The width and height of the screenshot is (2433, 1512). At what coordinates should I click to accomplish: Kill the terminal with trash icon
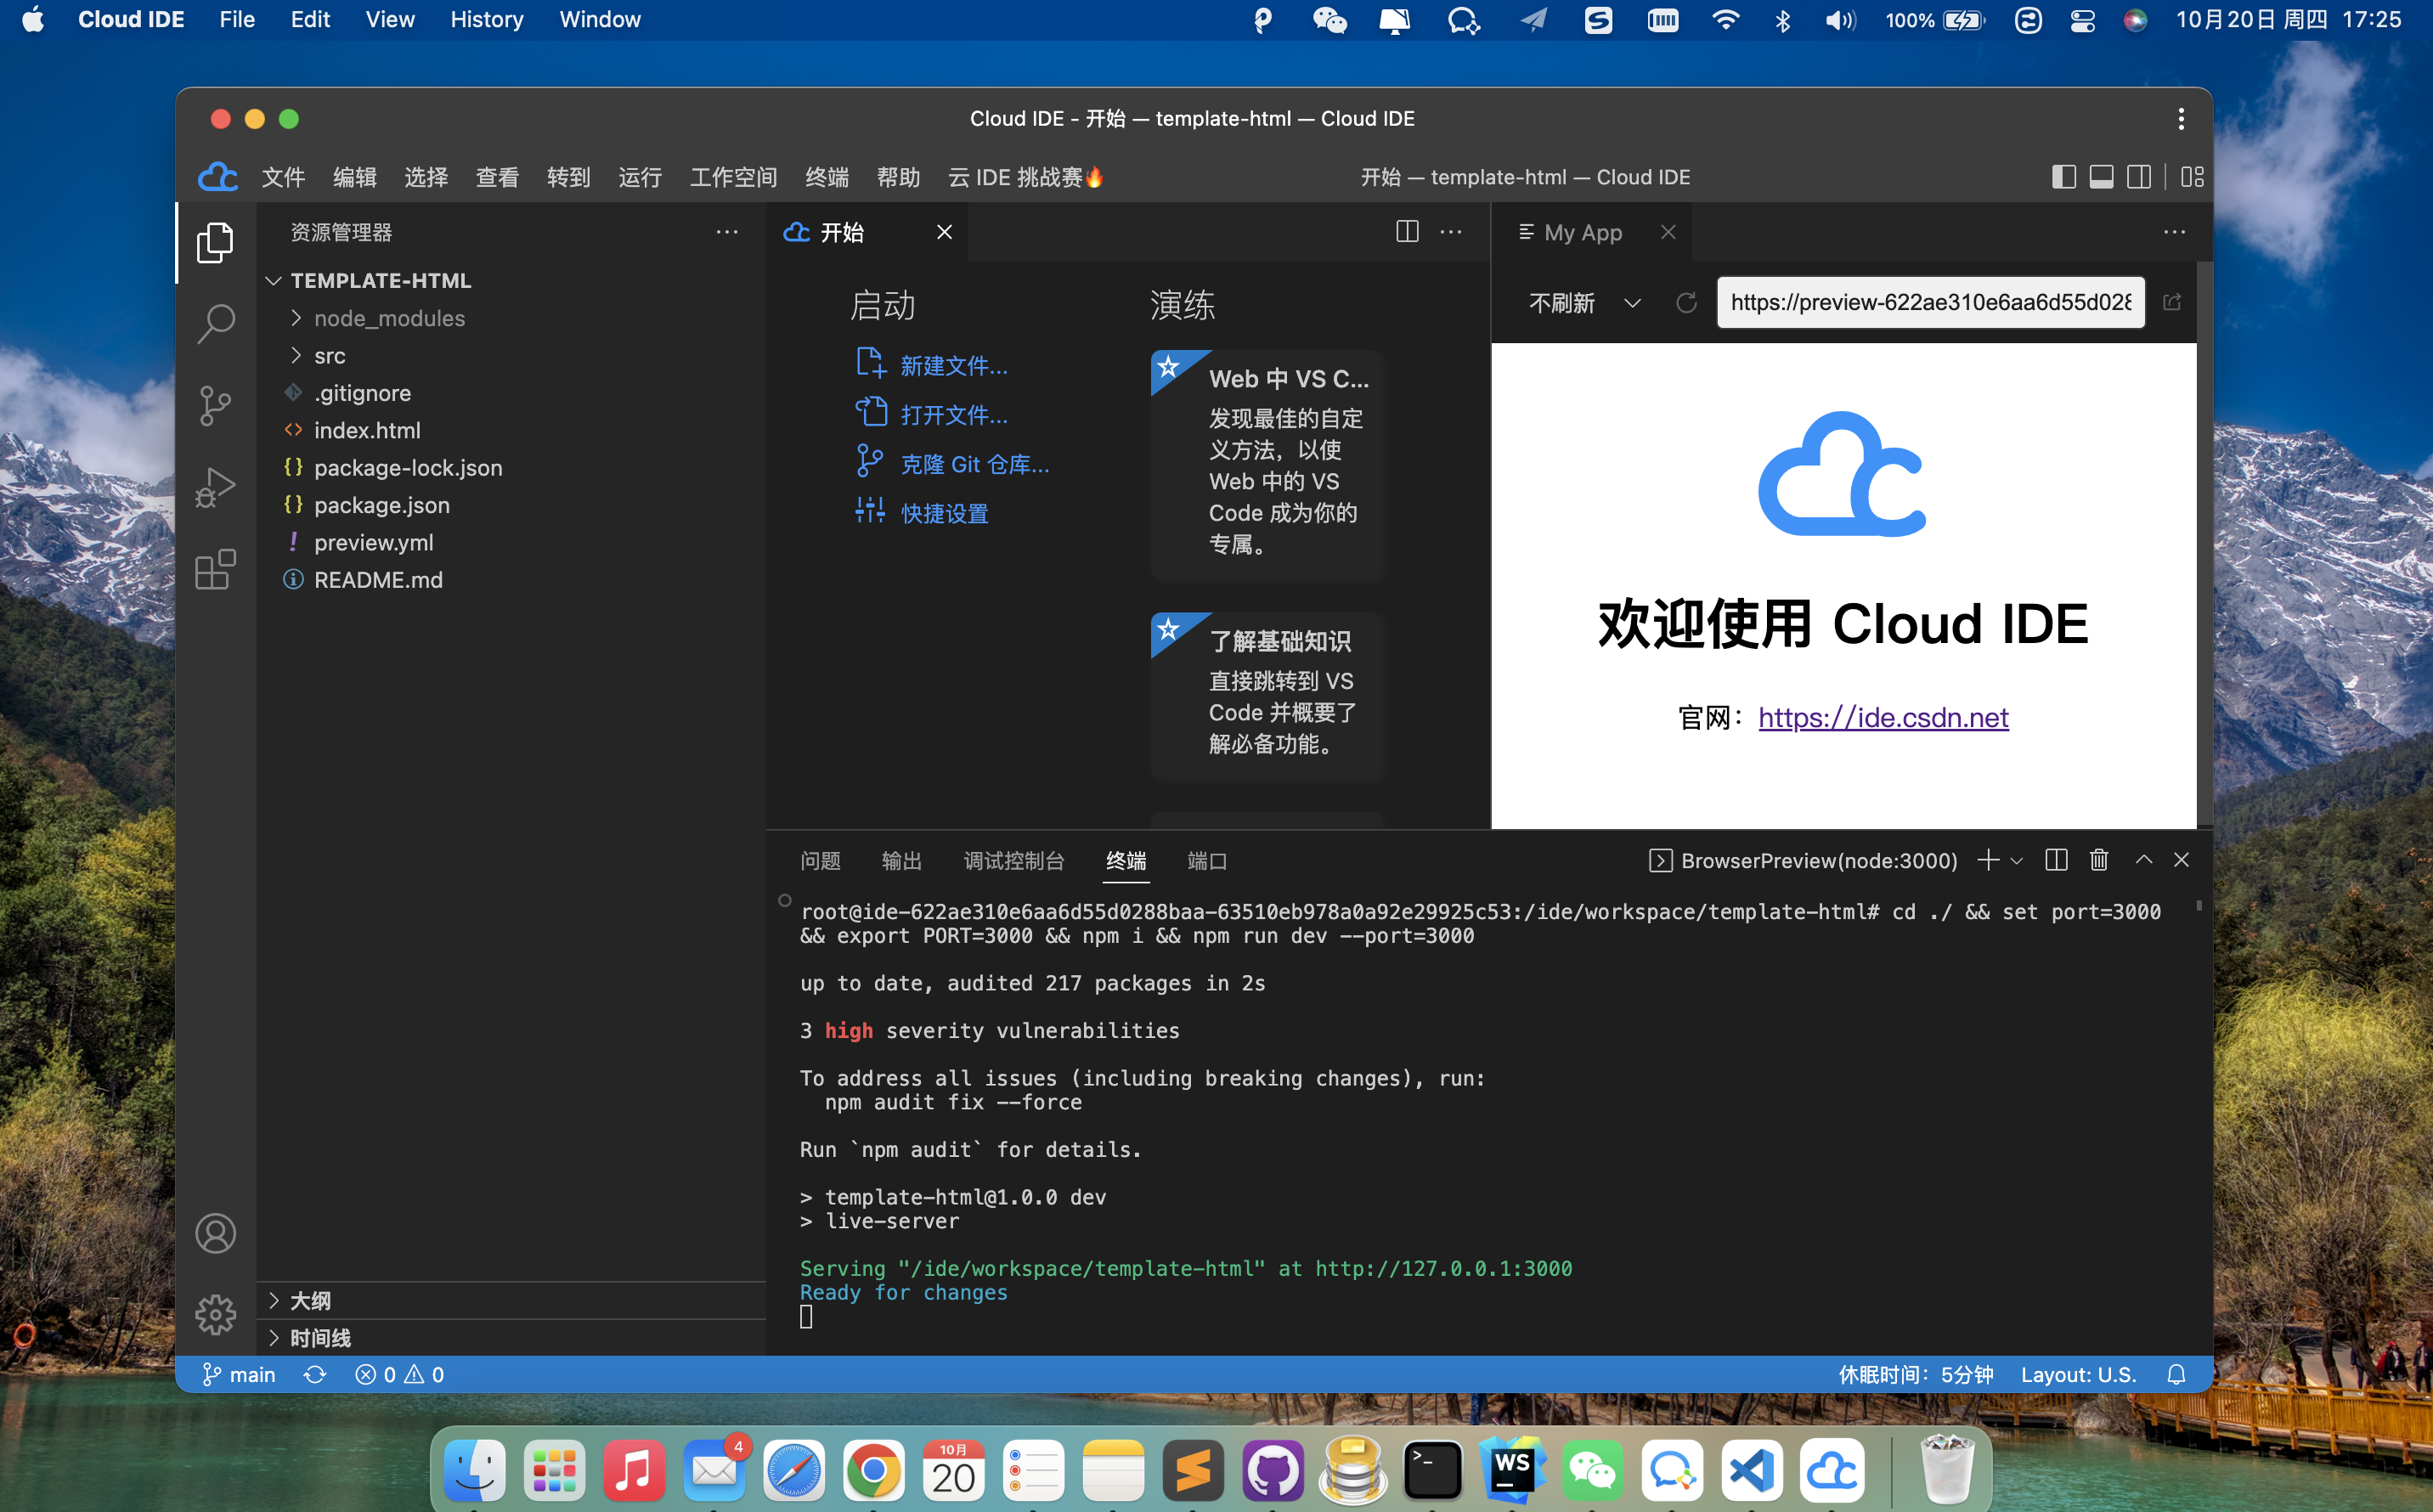(2099, 860)
